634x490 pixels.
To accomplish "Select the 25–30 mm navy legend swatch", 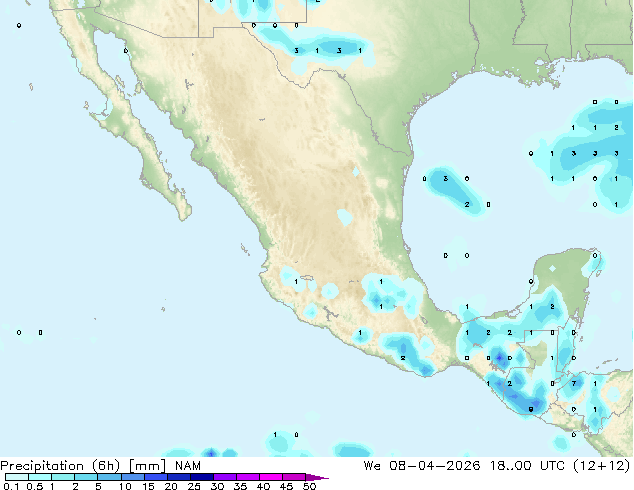I will point(202,477).
